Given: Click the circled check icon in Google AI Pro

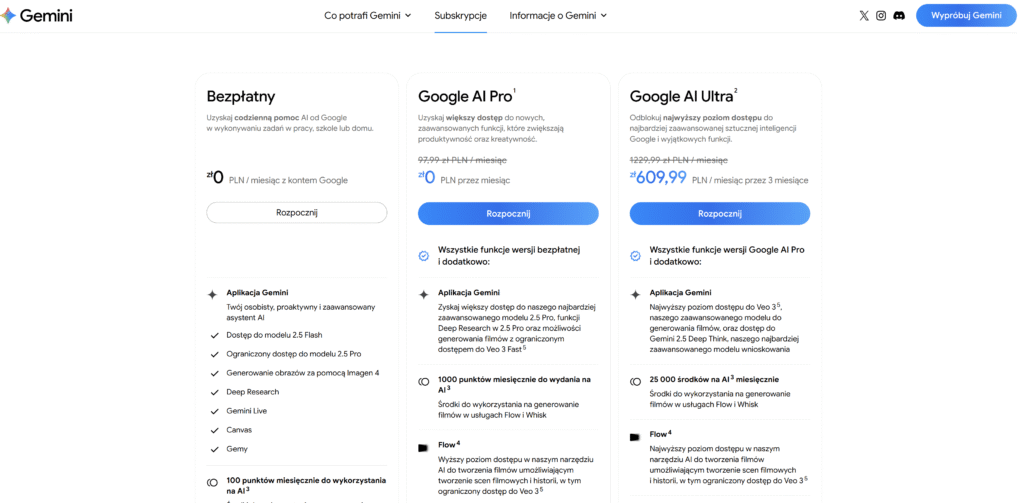Looking at the screenshot, I should coord(423,255).
